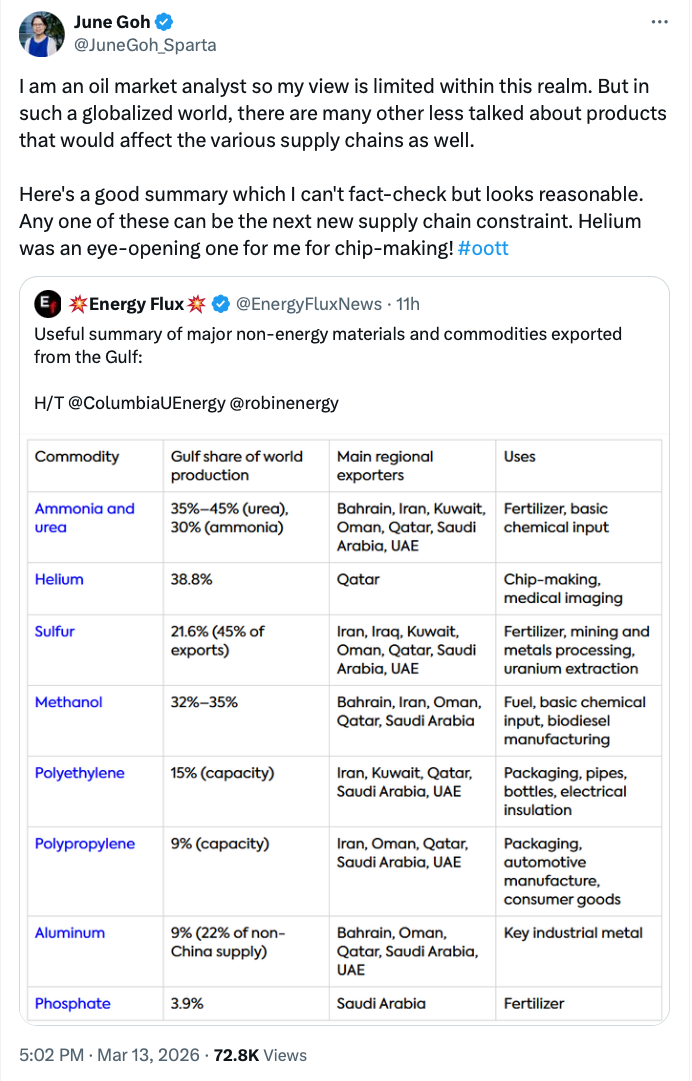Click the Energy Flux display name

(x=134, y=304)
